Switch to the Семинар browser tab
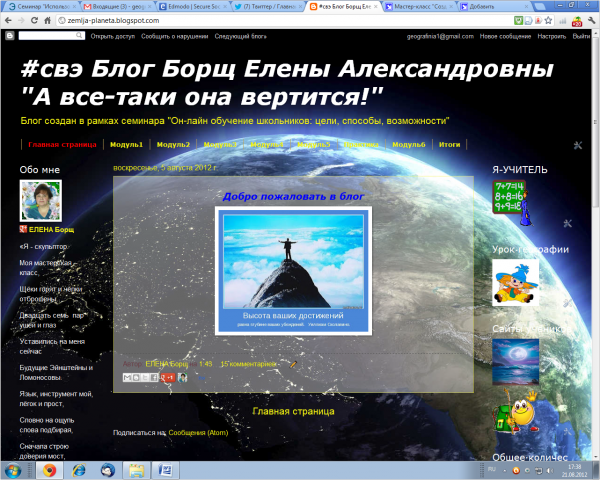 41,7
